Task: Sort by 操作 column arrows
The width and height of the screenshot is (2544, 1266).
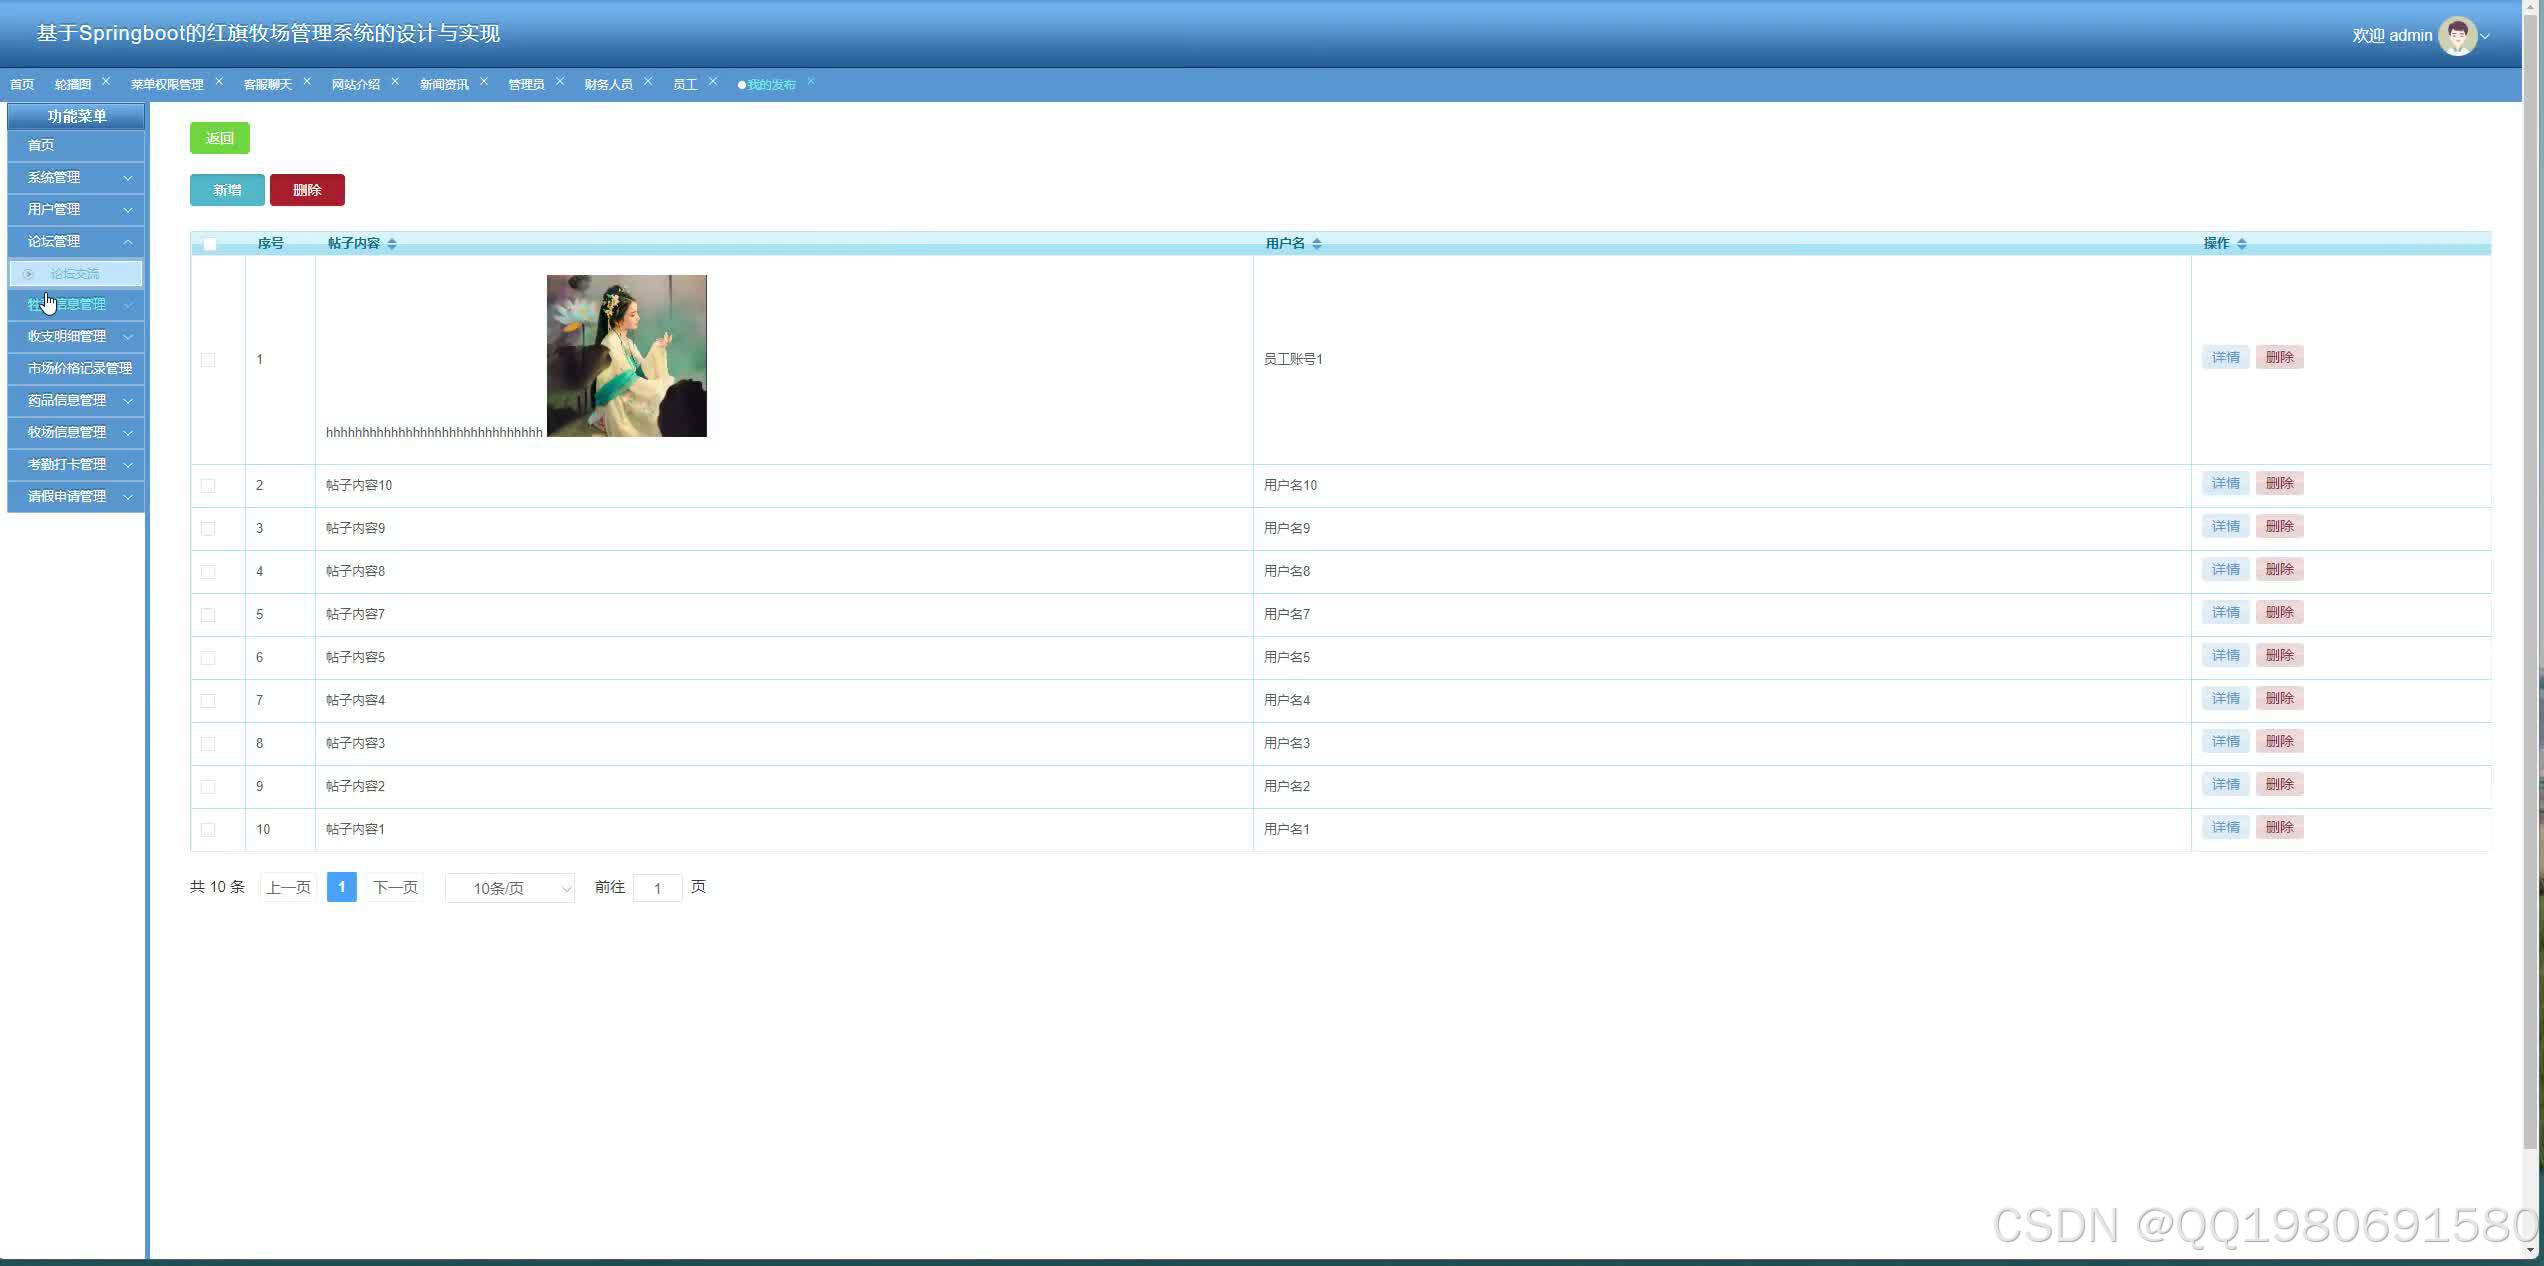Action: tap(2241, 244)
